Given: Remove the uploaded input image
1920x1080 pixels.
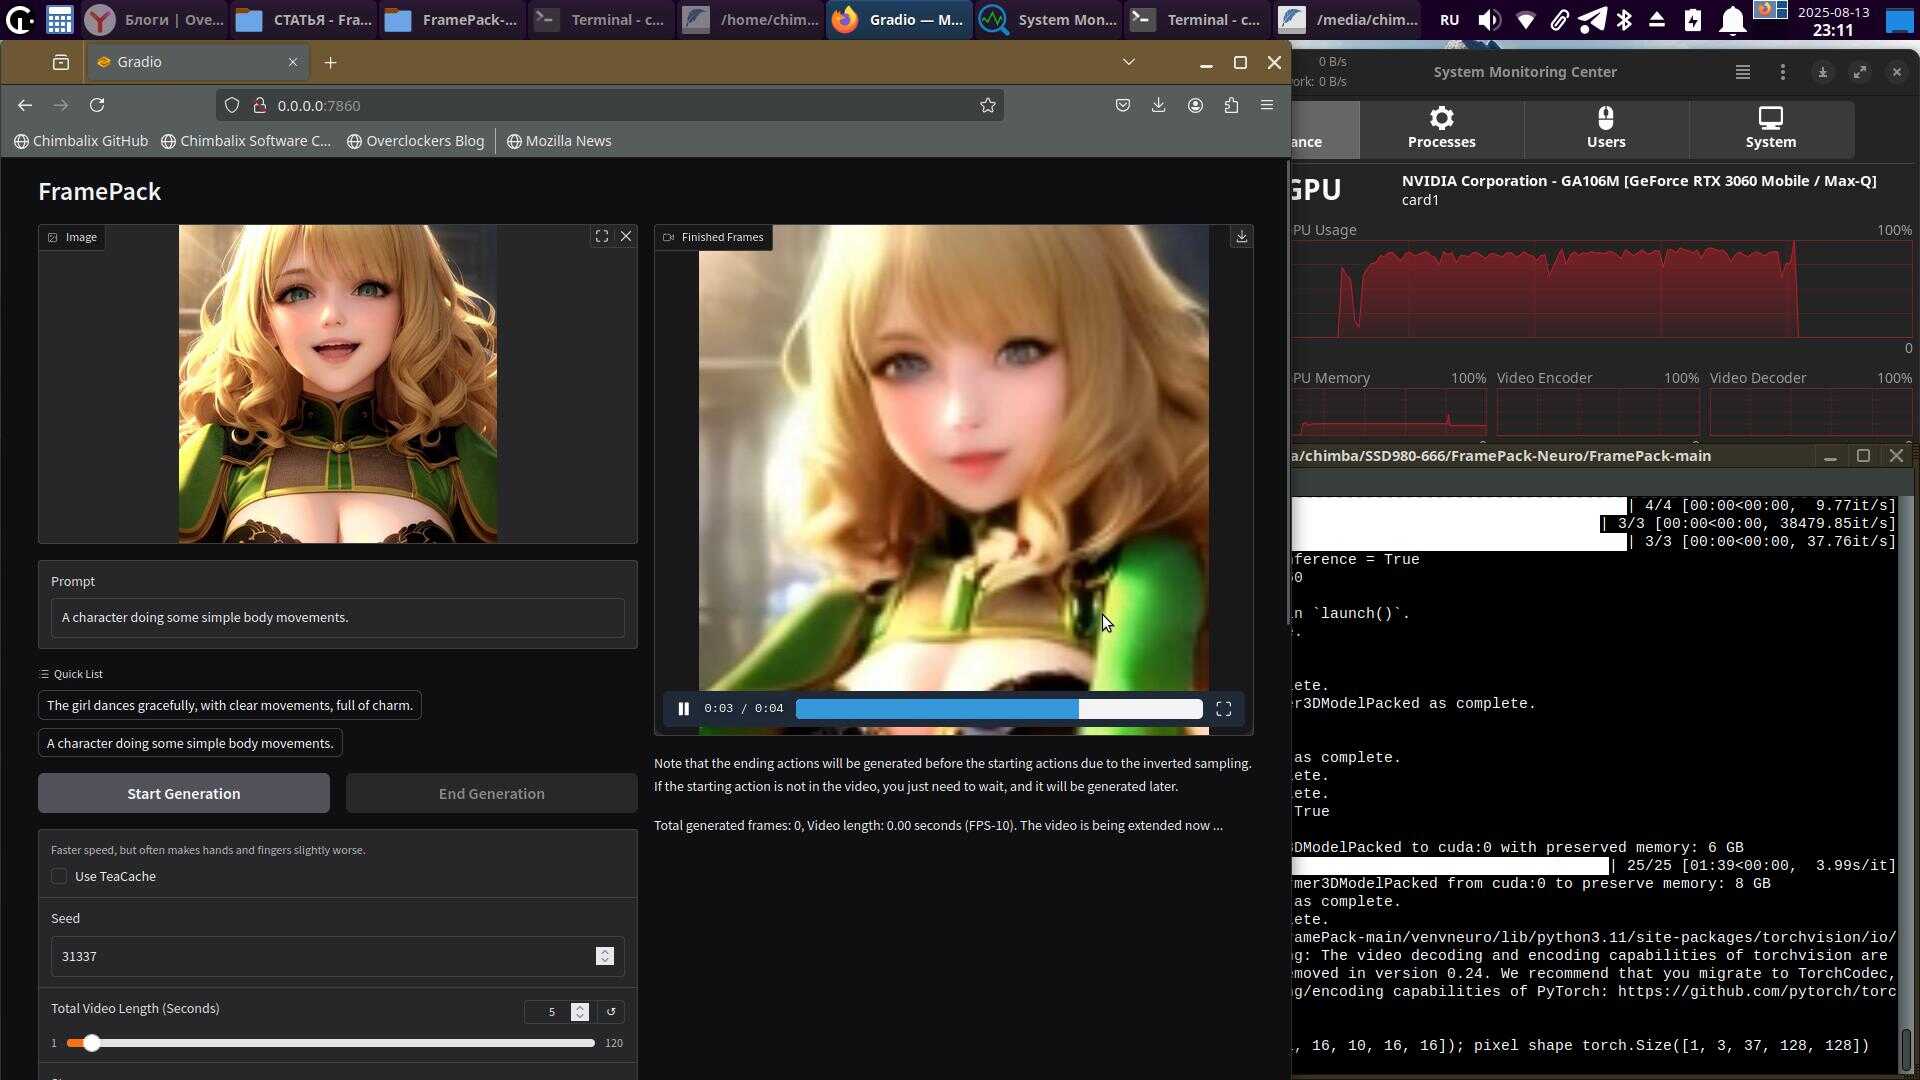Looking at the screenshot, I should point(626,237).
